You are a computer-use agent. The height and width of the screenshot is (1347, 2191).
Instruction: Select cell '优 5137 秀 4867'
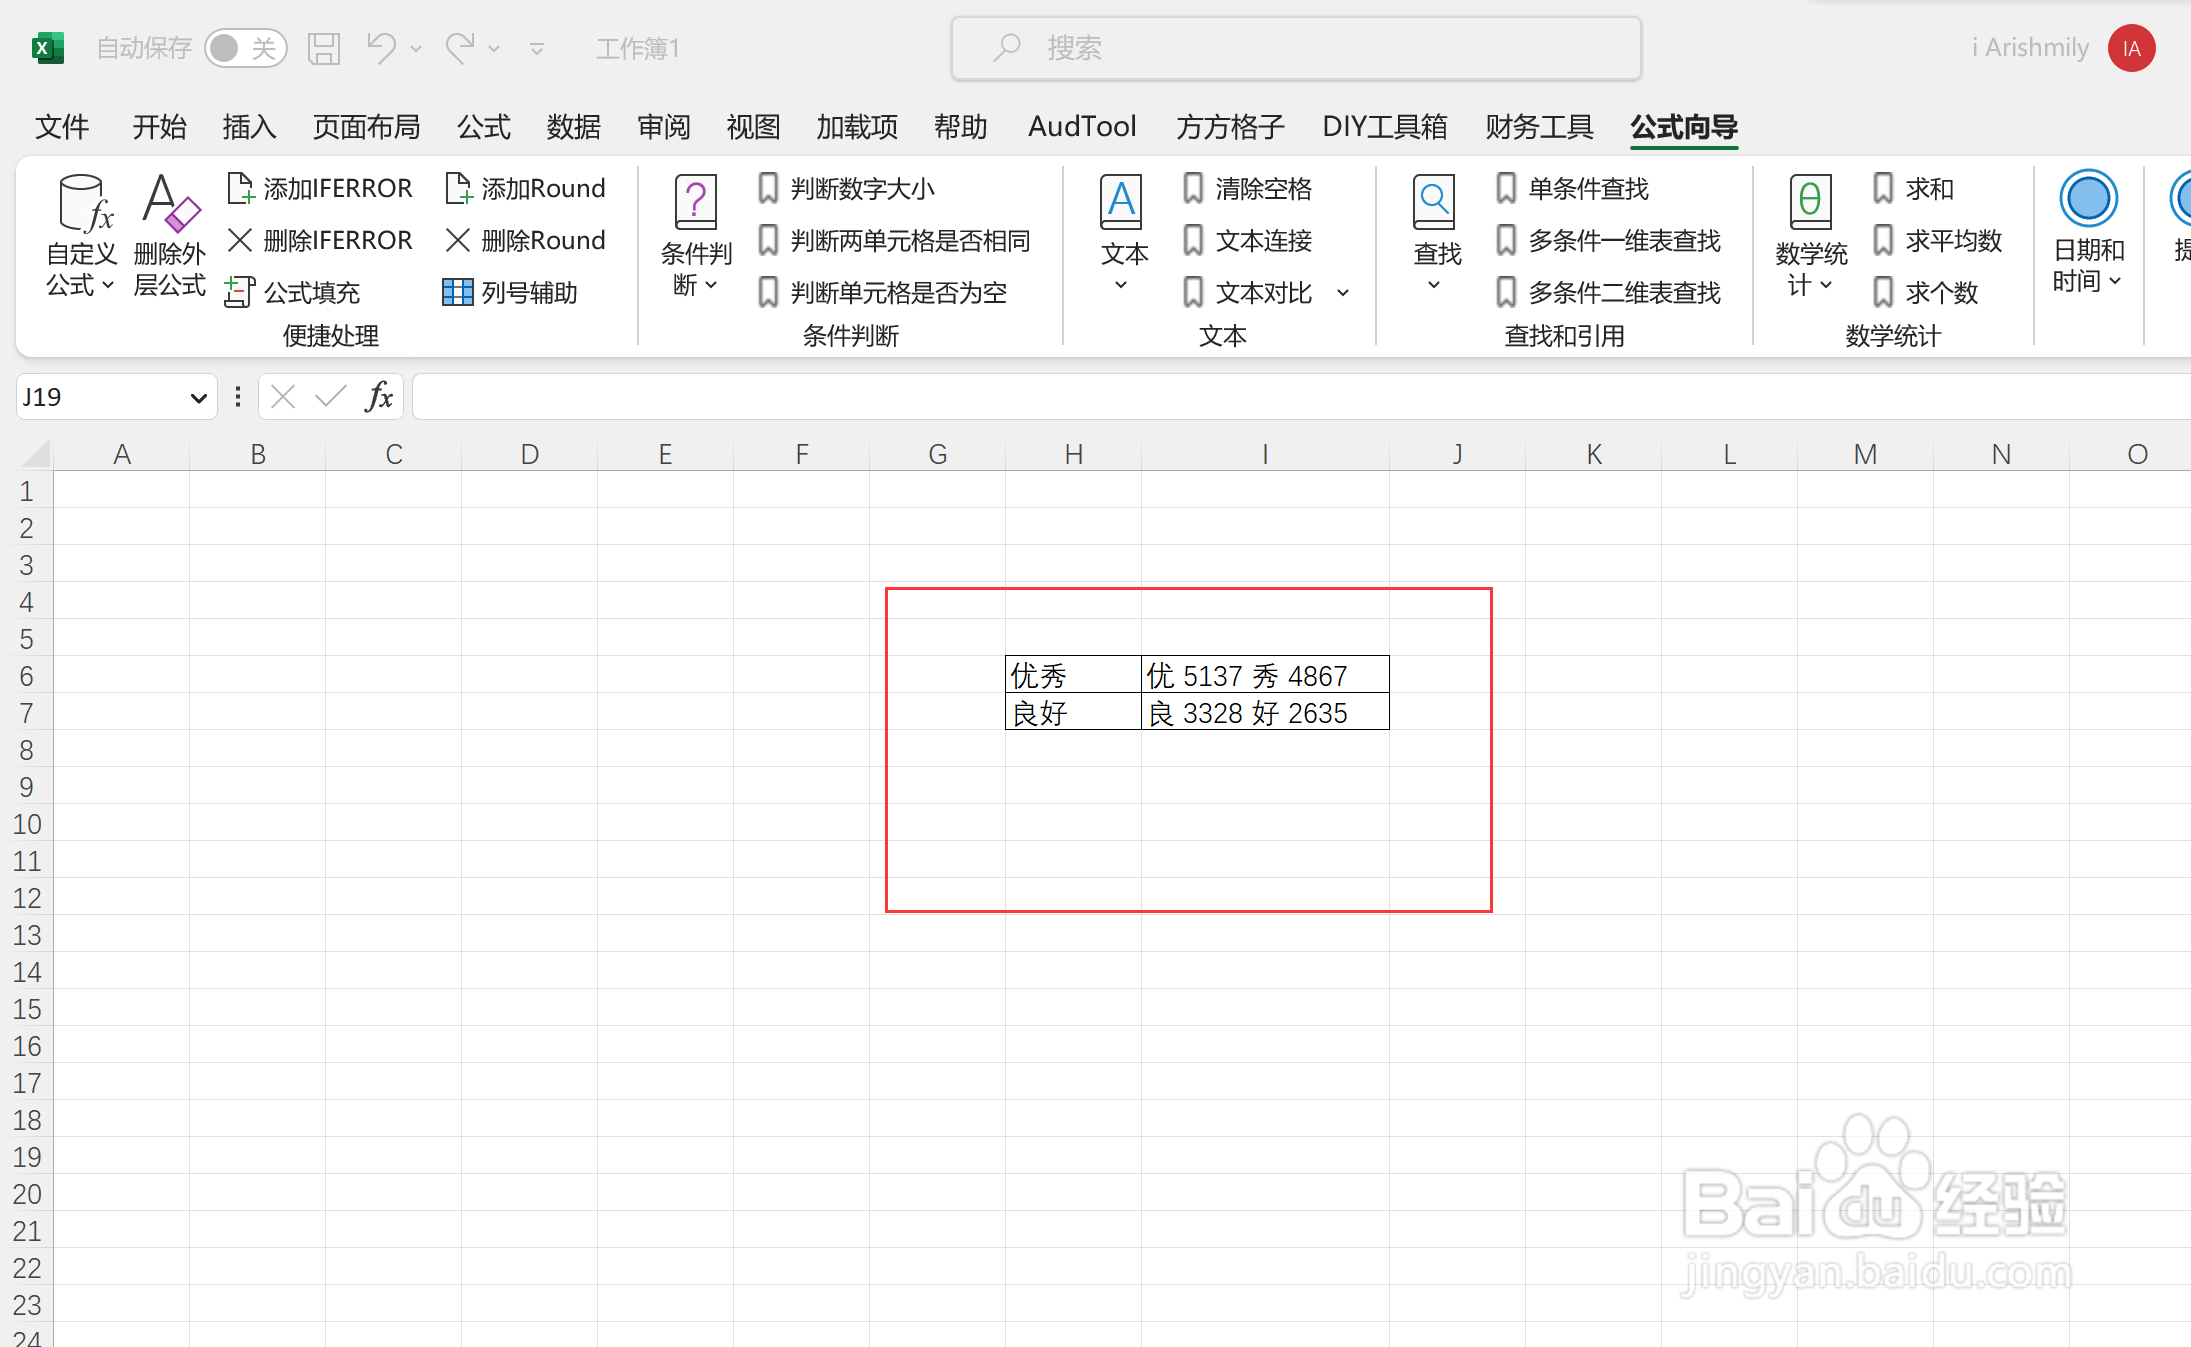1265,676
